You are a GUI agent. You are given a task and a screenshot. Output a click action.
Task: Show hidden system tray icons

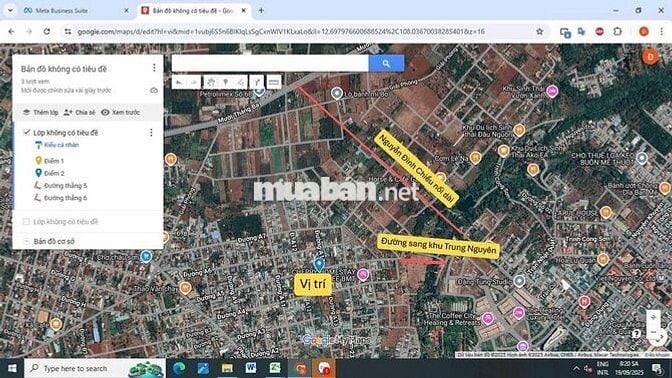[x=576, y=368]
